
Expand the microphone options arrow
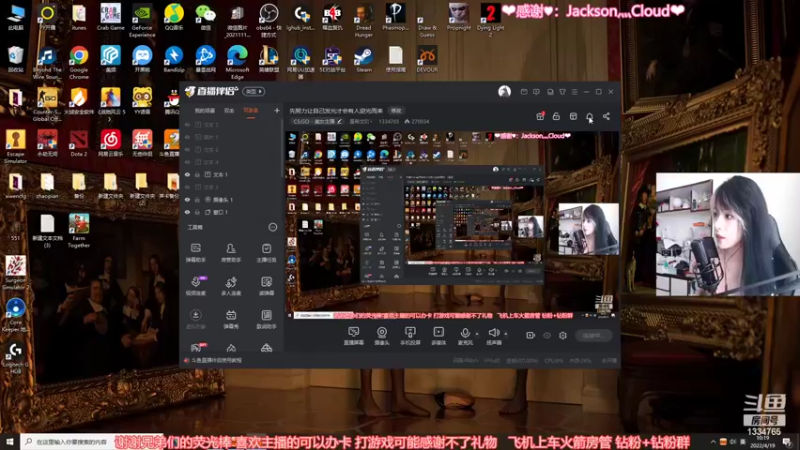pos(477,334)
